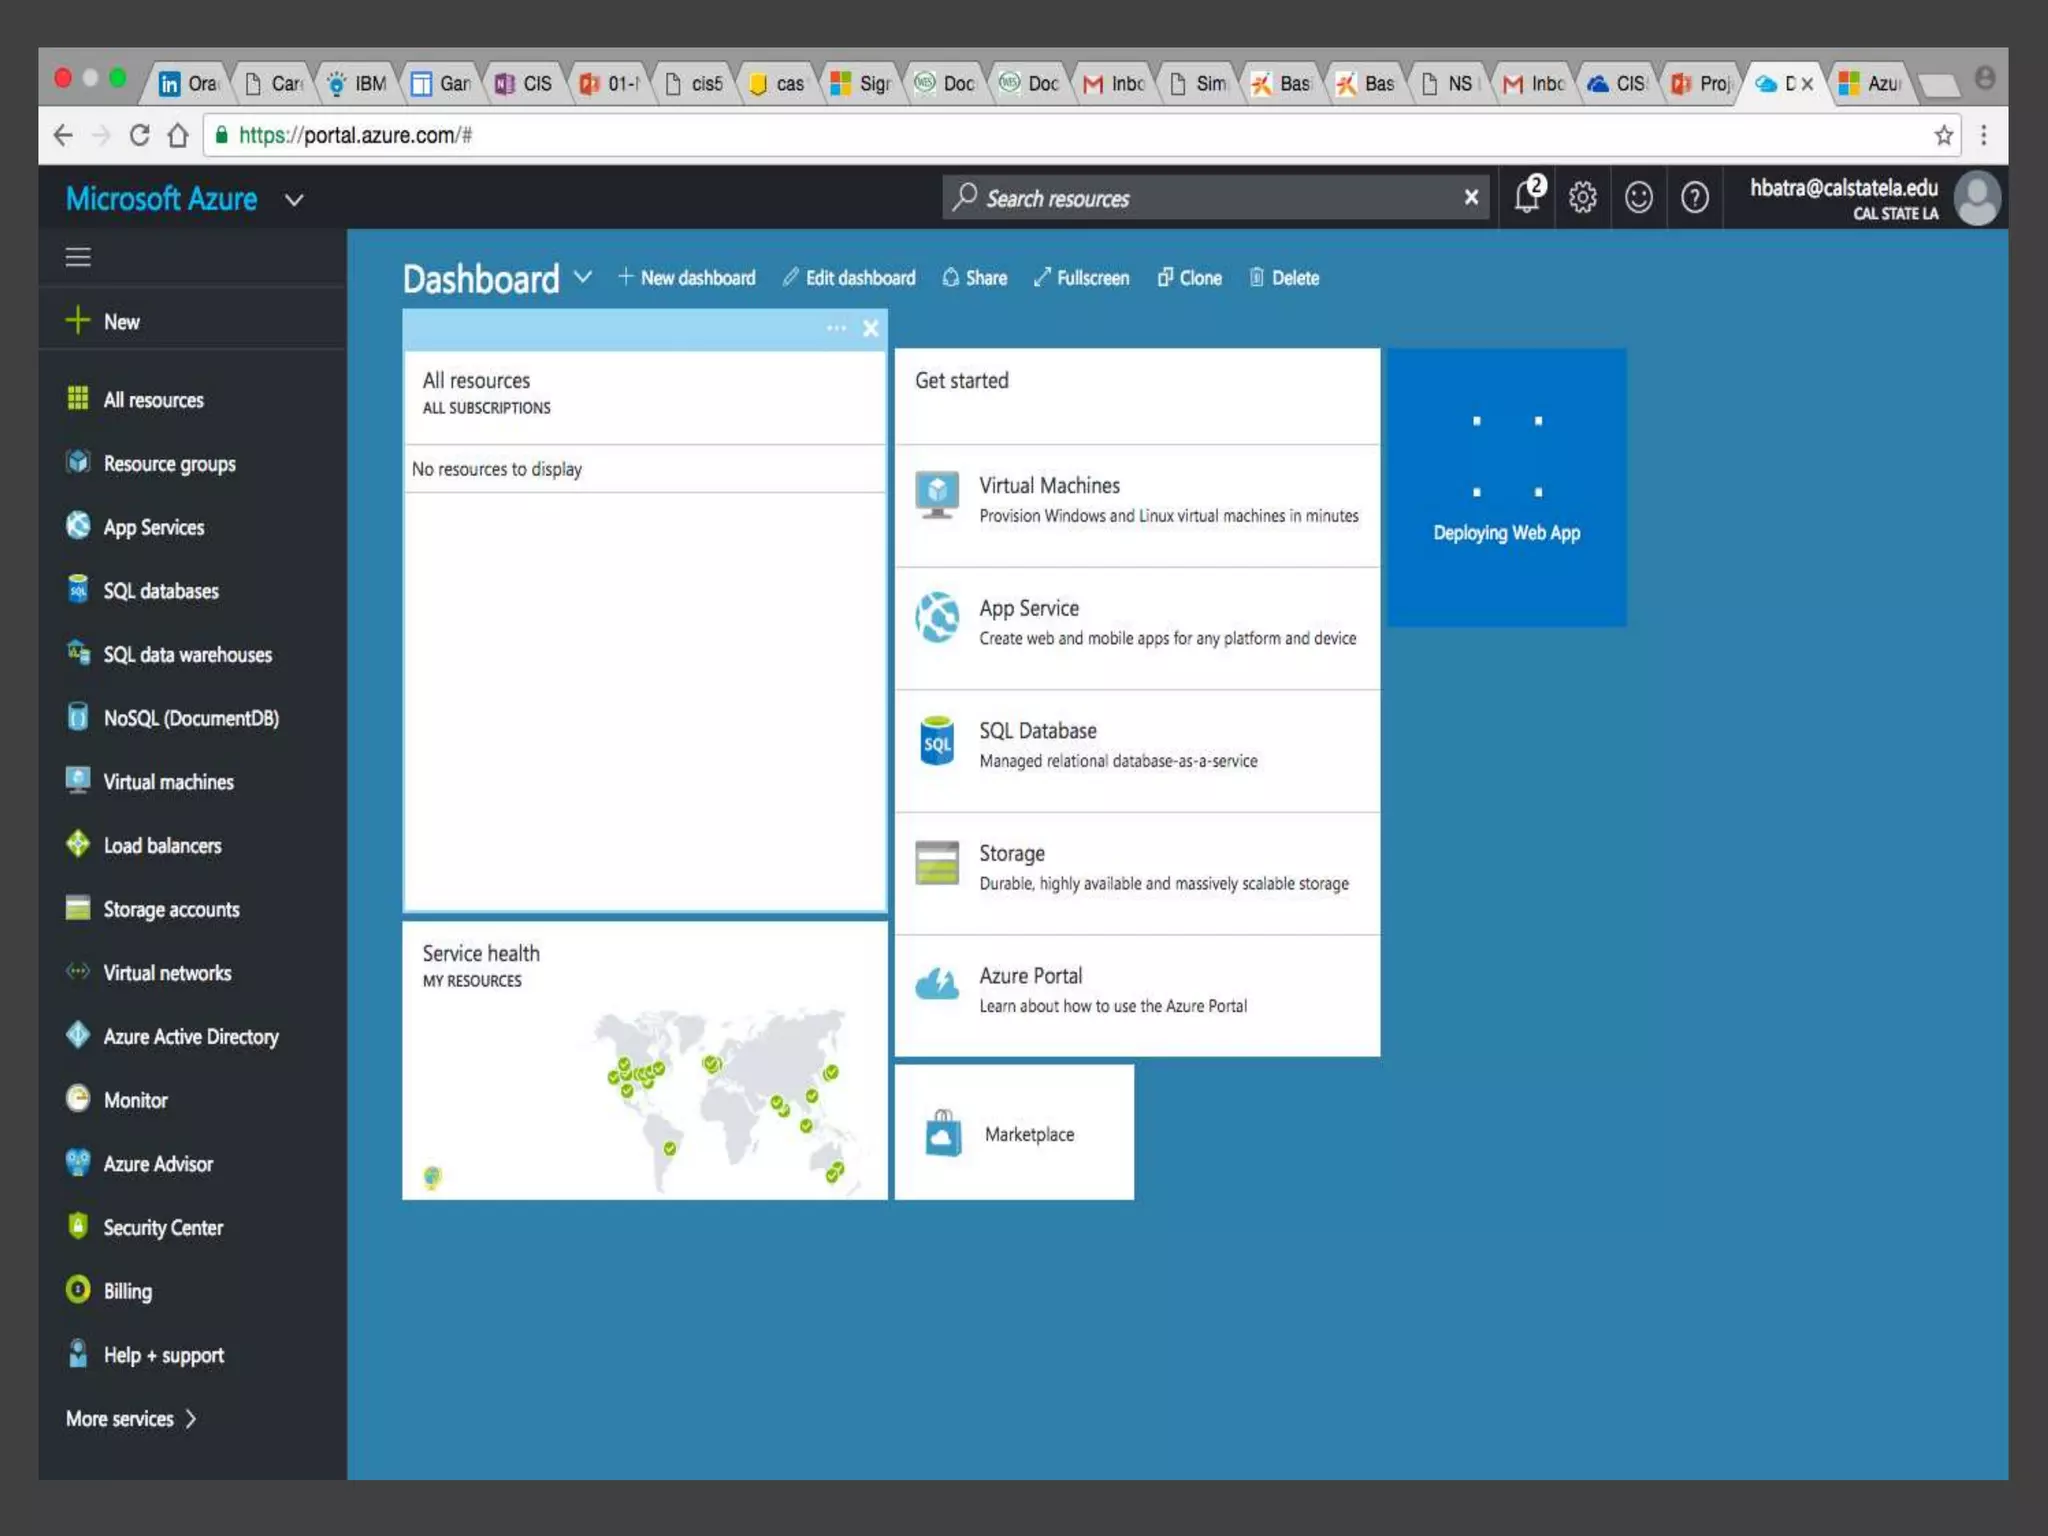
Task: Expand the Dashboard title dropdown chevron
Action: (x=583, y=277)
